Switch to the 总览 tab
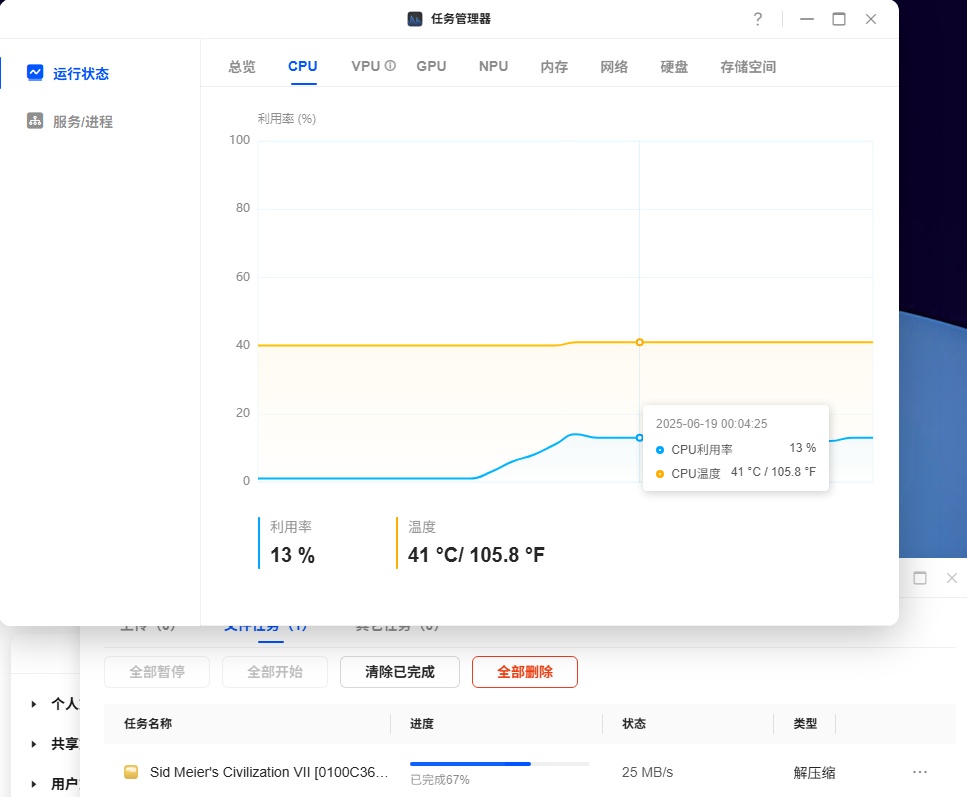Viewport: 967px width, 797px height. [242, 67]
